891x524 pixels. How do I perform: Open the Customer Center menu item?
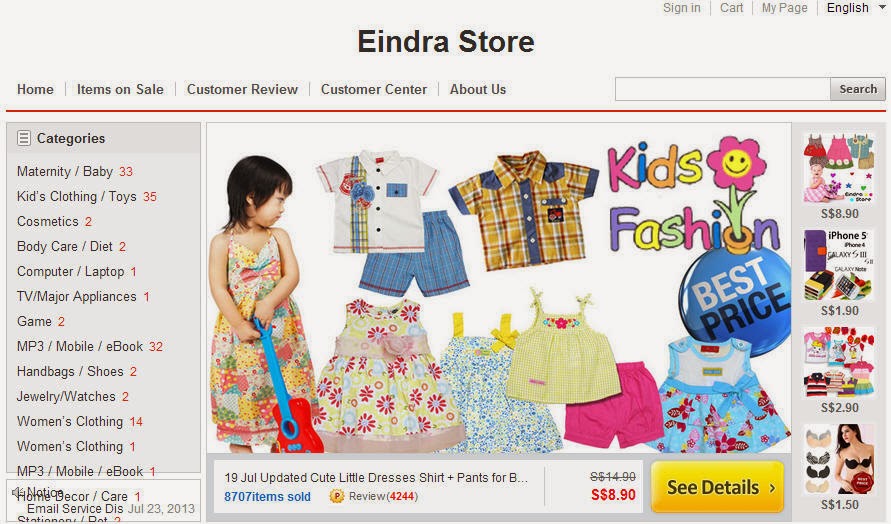coord(373,89)
